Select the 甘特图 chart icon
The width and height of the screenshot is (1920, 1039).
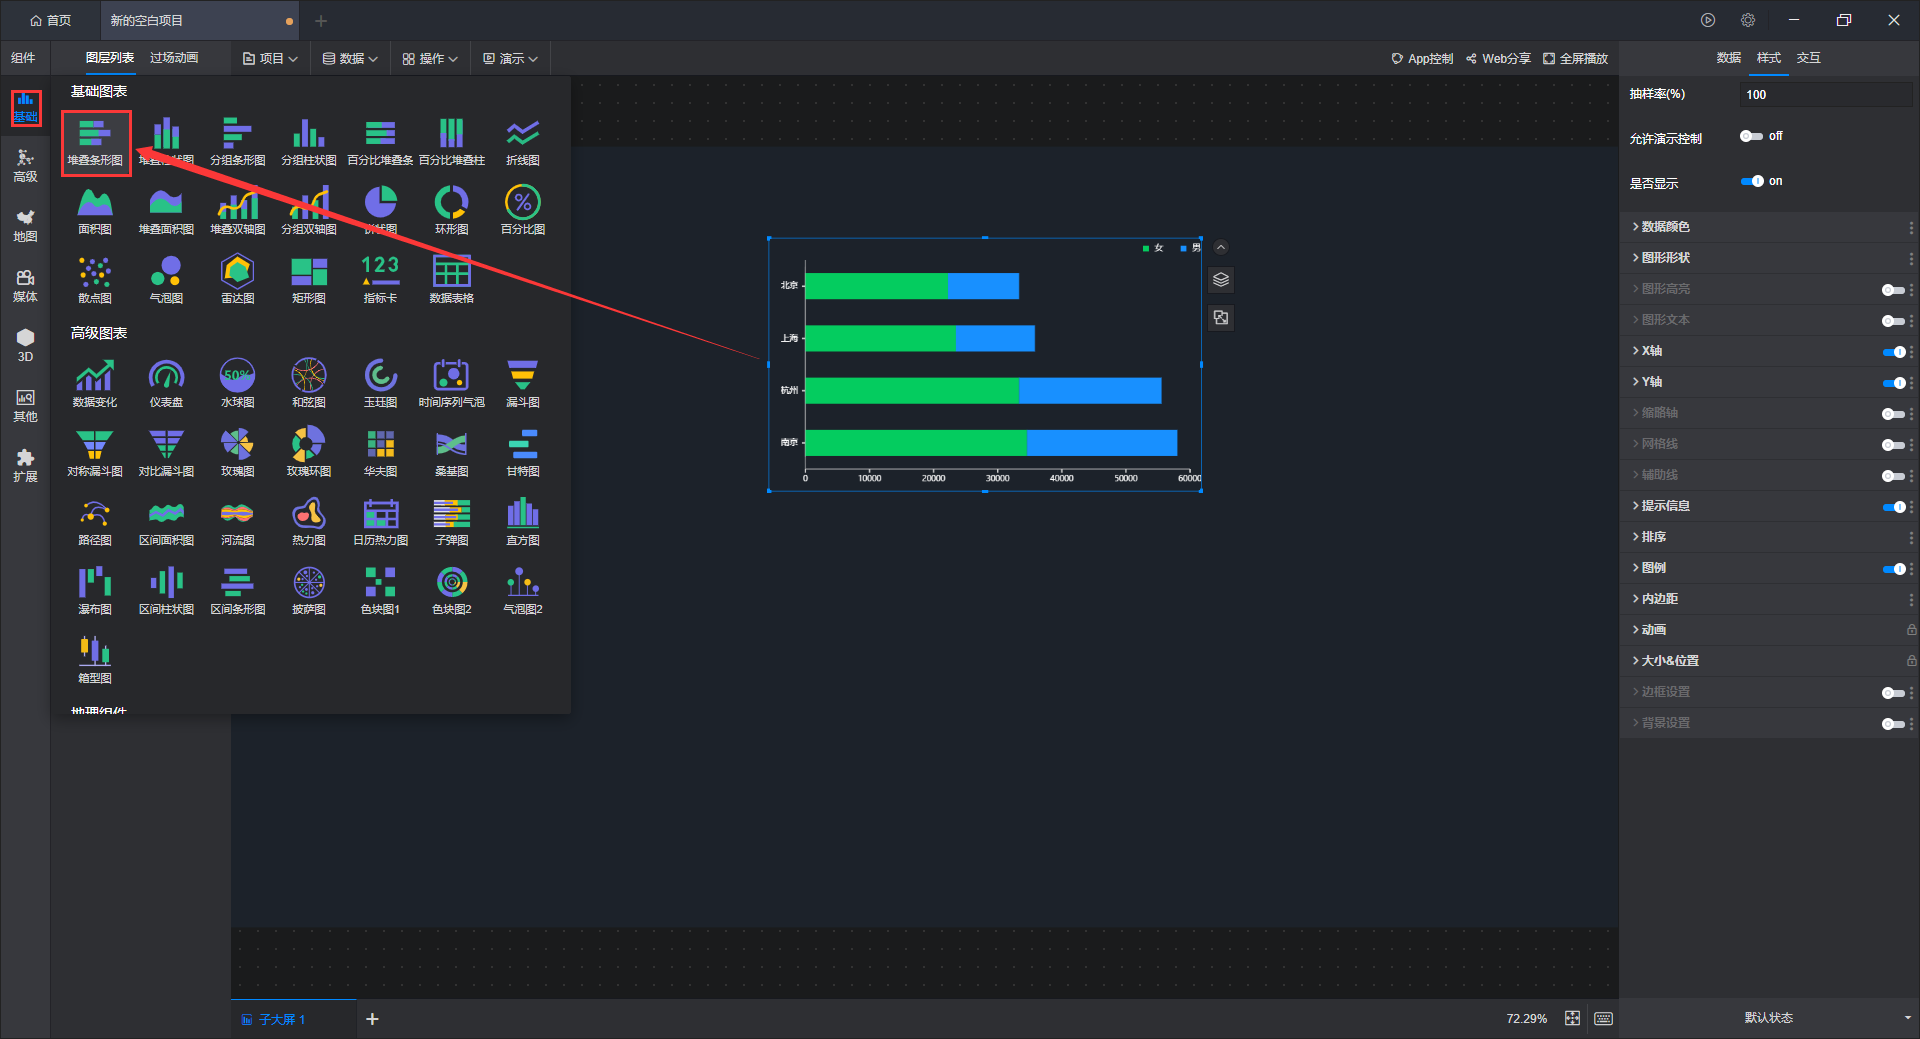coord(523,453)
